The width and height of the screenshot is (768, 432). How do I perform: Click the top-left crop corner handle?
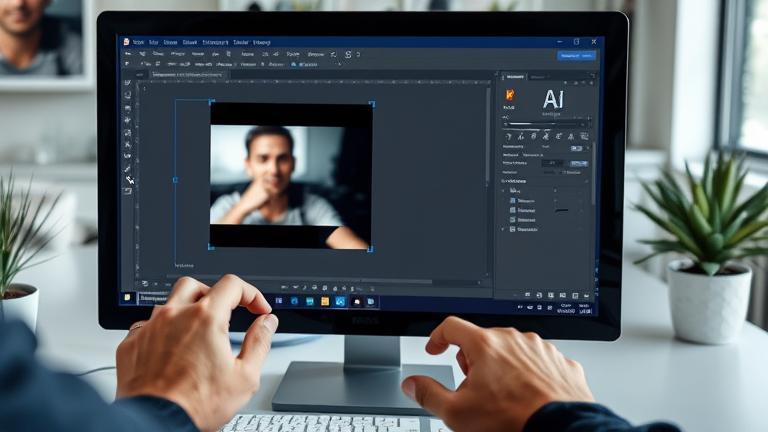[212, 102]
